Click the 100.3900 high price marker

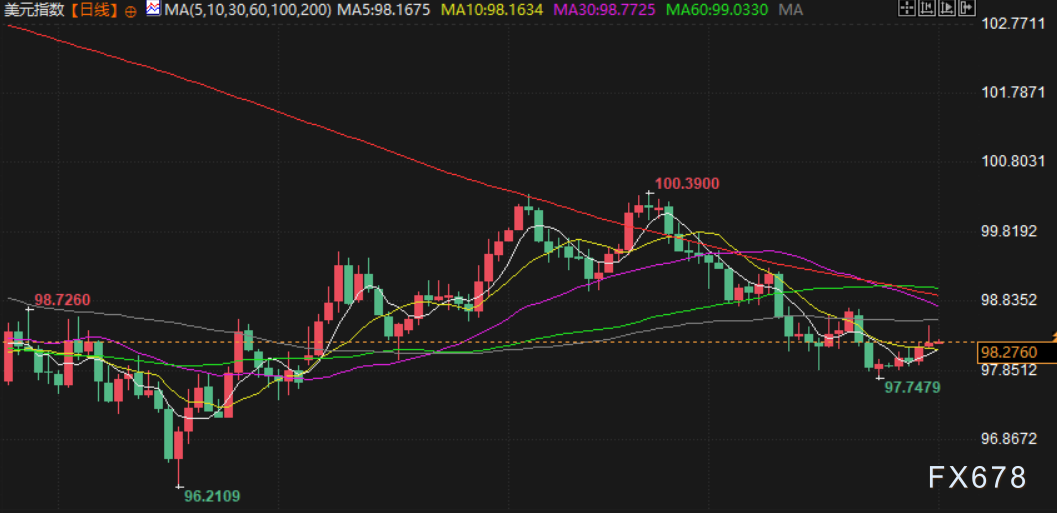pos(686,184)
